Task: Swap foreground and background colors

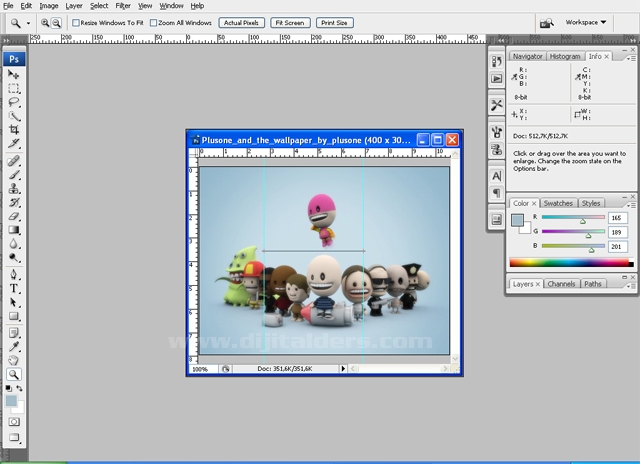Action: pos(19,388)
